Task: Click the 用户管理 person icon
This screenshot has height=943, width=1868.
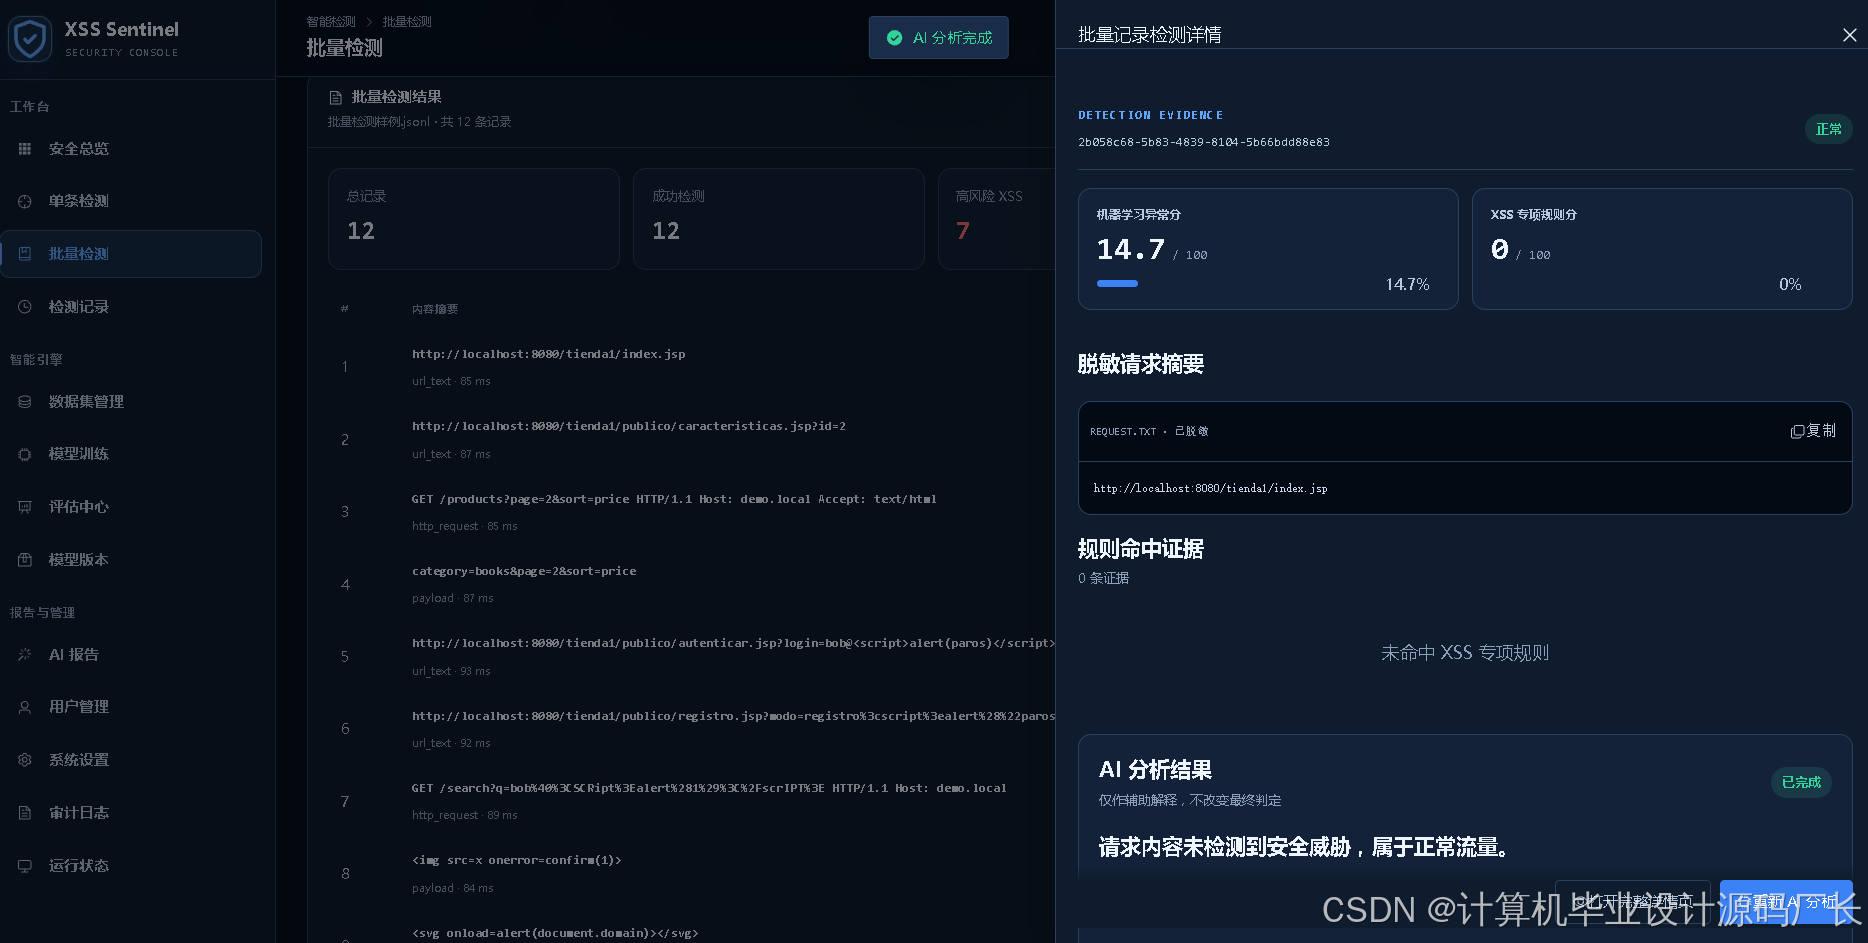Action: point(25,707)
